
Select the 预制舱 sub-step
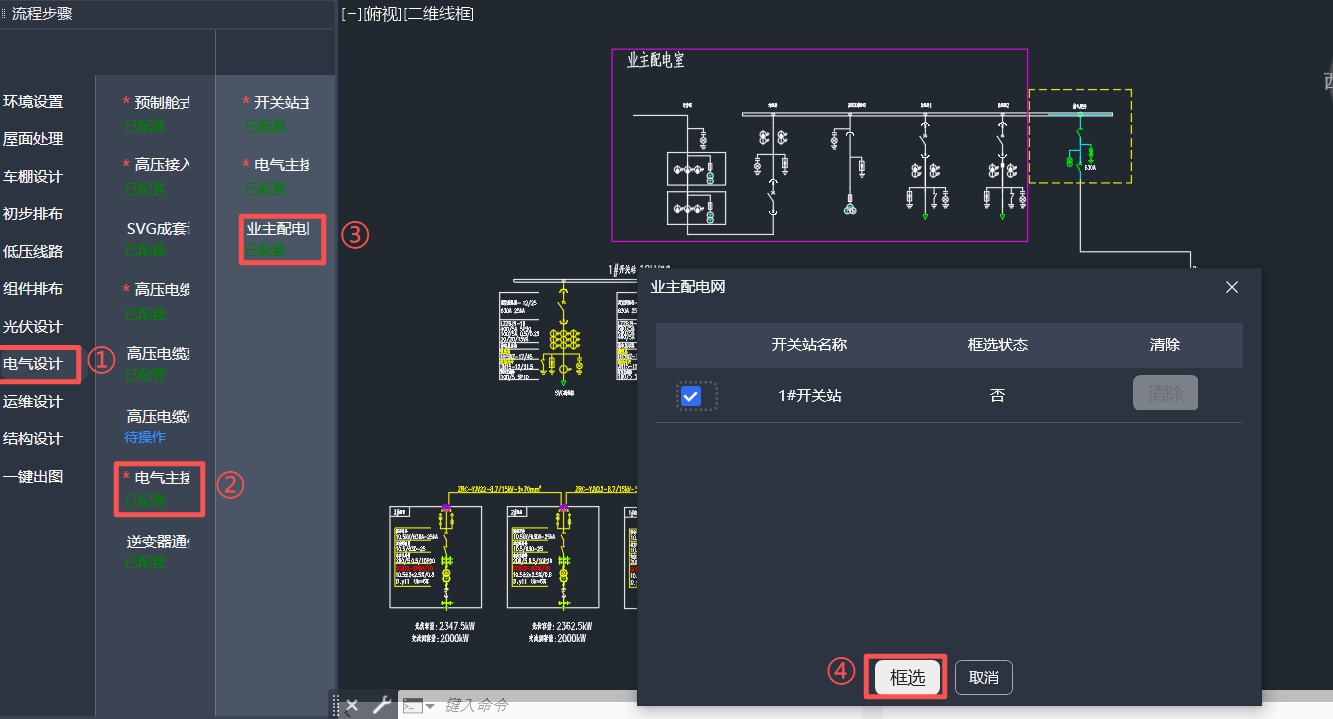(x=160, y=102)
